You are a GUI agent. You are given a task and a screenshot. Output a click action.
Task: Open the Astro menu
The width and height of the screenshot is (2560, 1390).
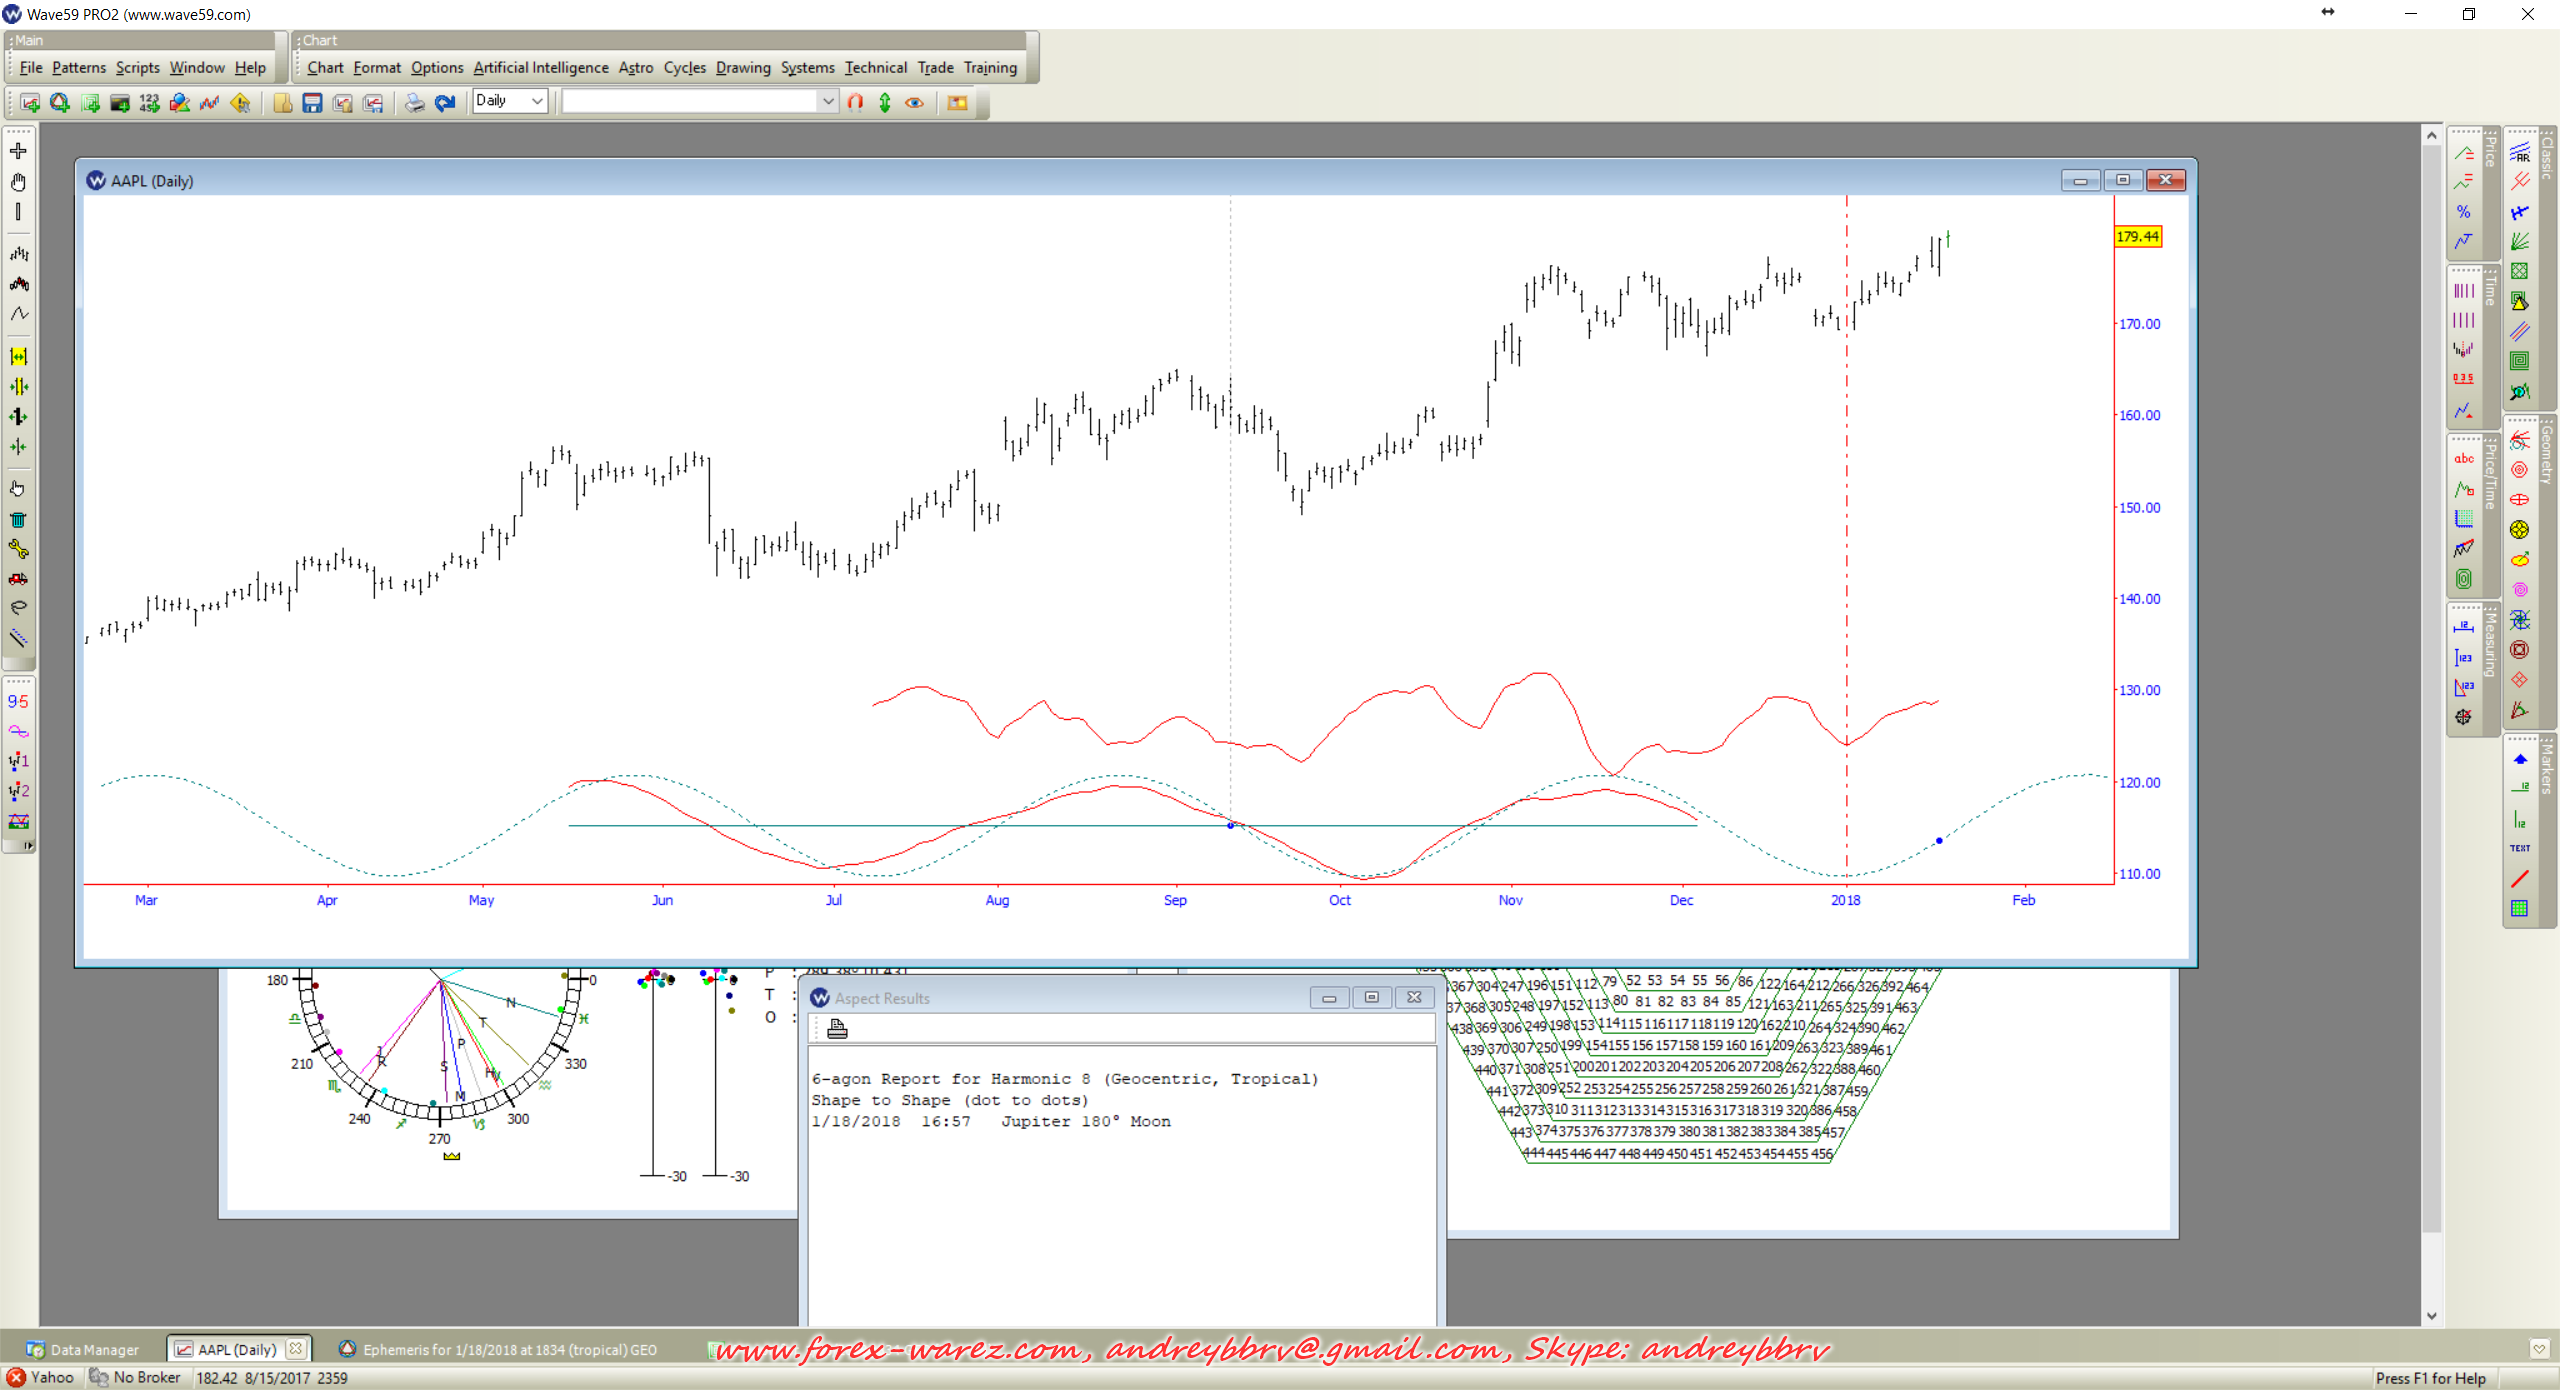tap(635, 68)
